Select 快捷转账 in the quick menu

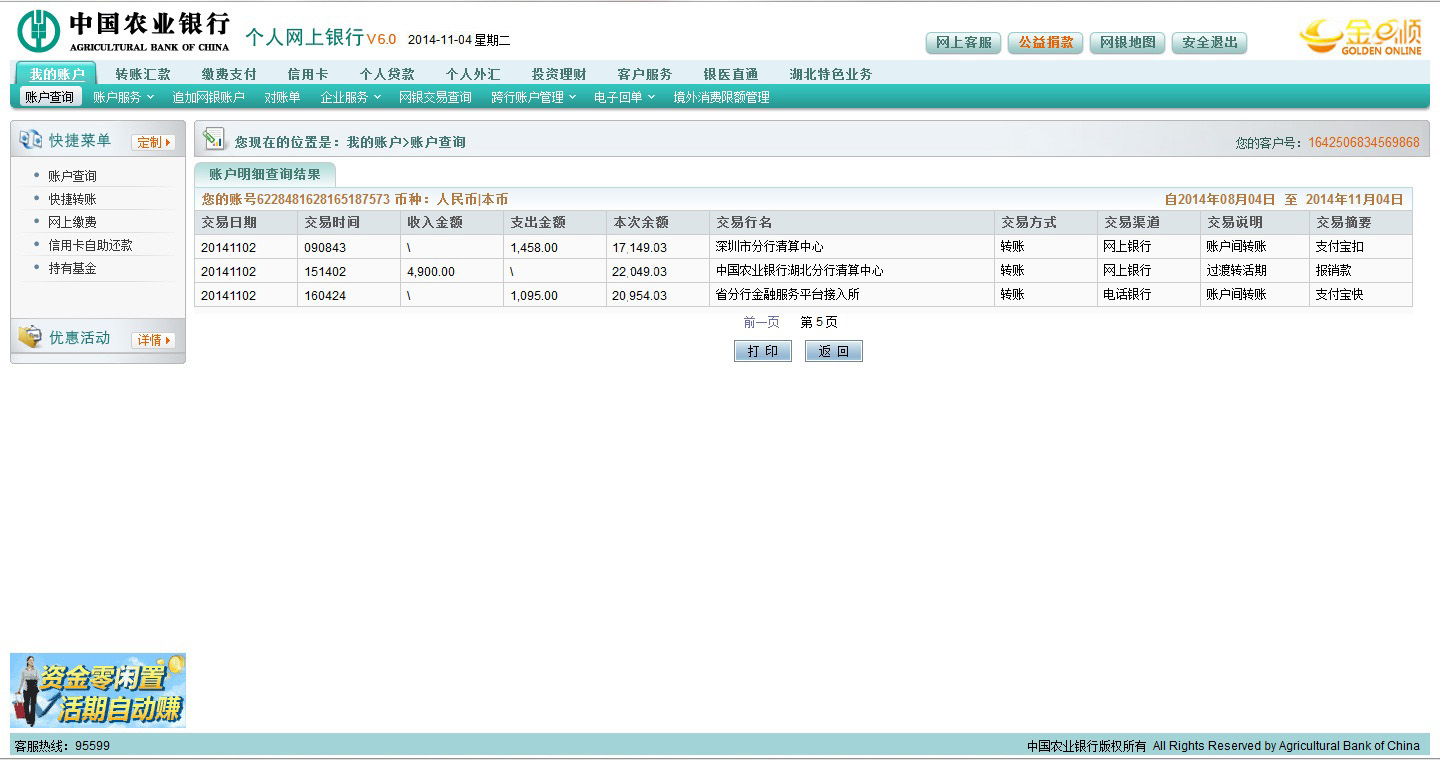click(x=72, y=199)
